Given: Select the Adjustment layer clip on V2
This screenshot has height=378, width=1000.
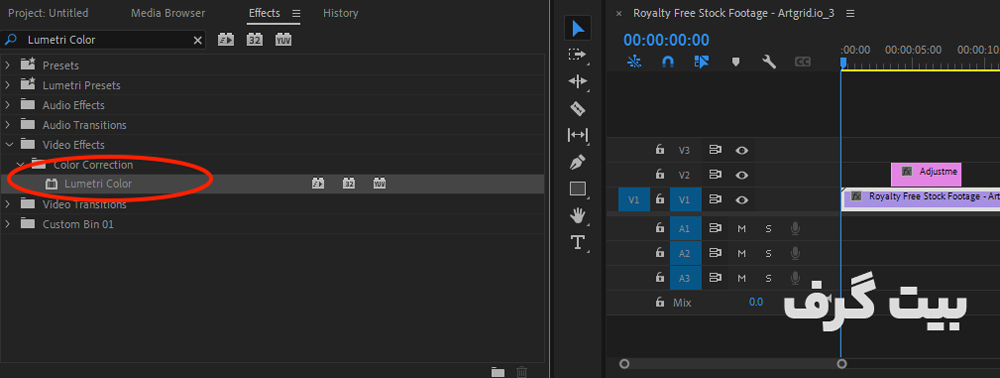Looking at the screenshot, I should click(x=926, y=174).
